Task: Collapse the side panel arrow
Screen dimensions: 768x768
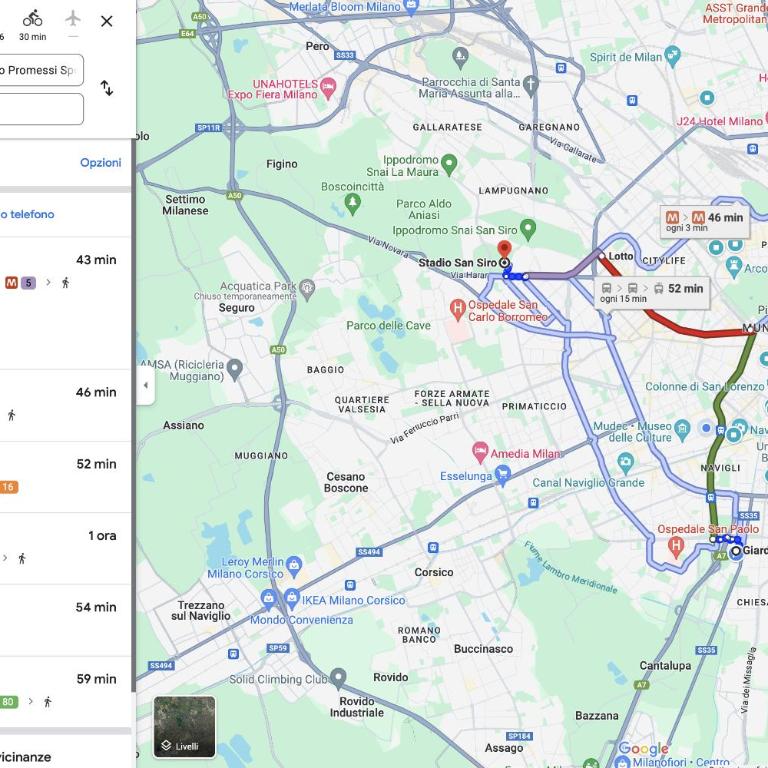Action: [145, 385]
